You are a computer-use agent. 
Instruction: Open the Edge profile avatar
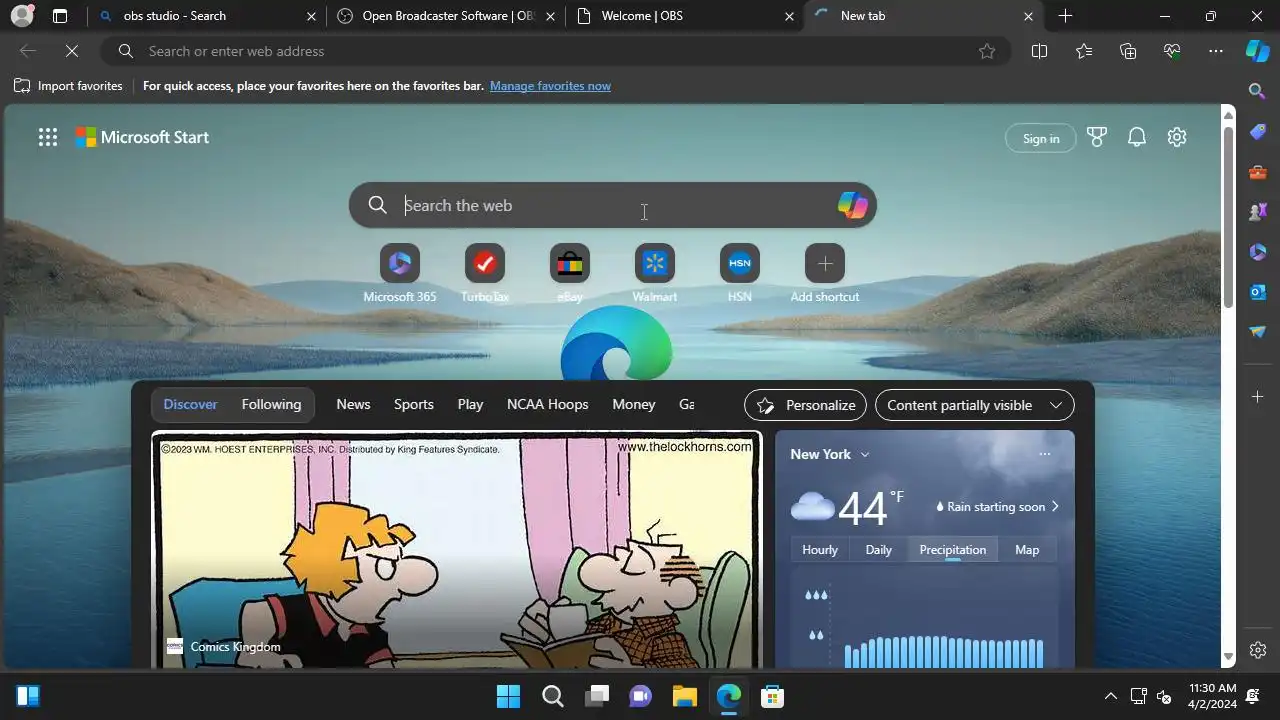pos(22,16)
